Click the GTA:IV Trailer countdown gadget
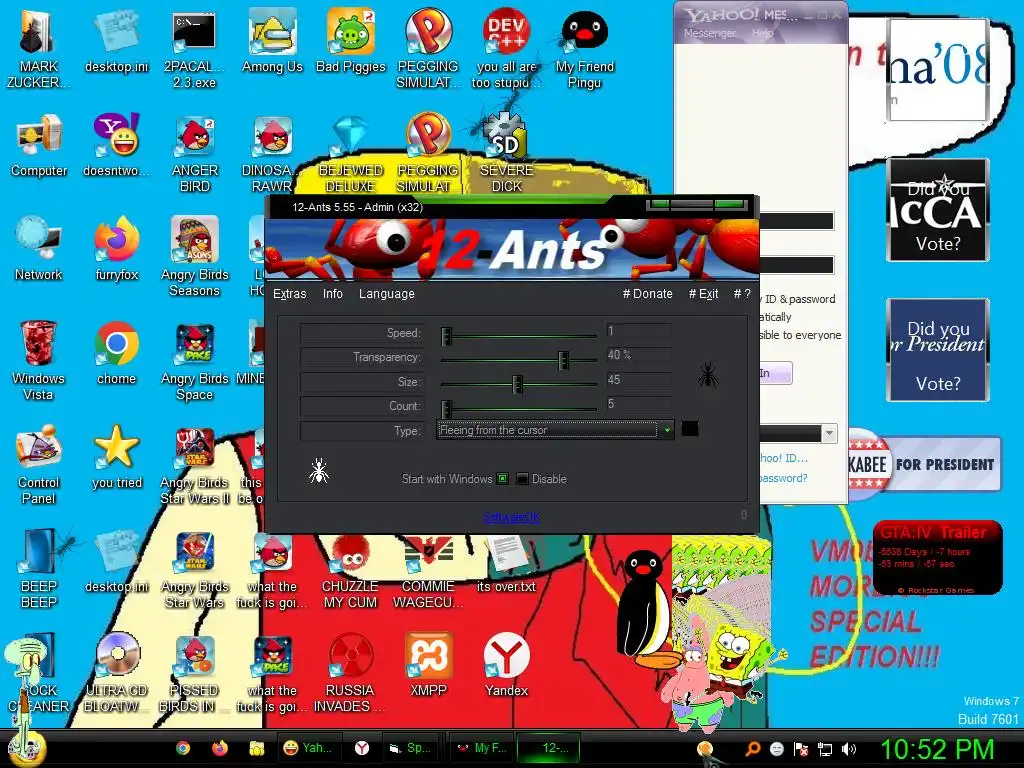Image resolution: width=1024 pixels, height=768 pixels. pyautogui.click(x=938, y=558)
